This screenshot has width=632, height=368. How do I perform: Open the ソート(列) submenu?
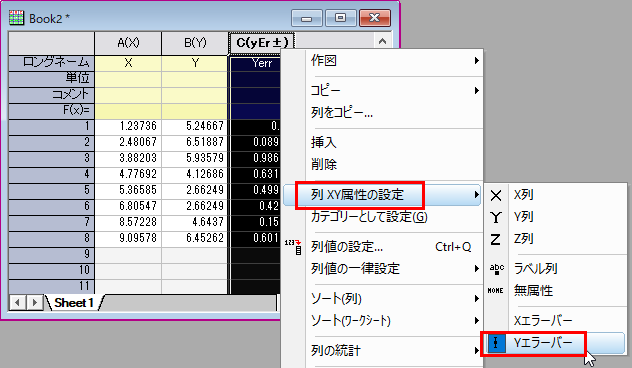(x=476, y=299)
